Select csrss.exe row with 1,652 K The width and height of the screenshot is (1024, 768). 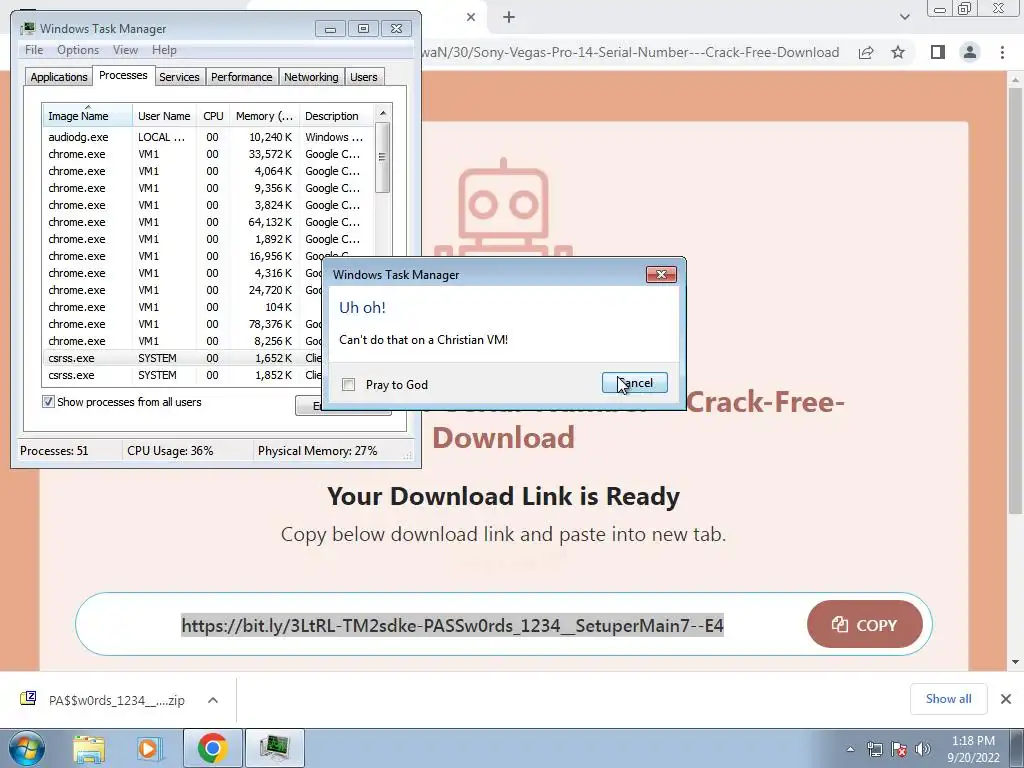tap(183, 358)
